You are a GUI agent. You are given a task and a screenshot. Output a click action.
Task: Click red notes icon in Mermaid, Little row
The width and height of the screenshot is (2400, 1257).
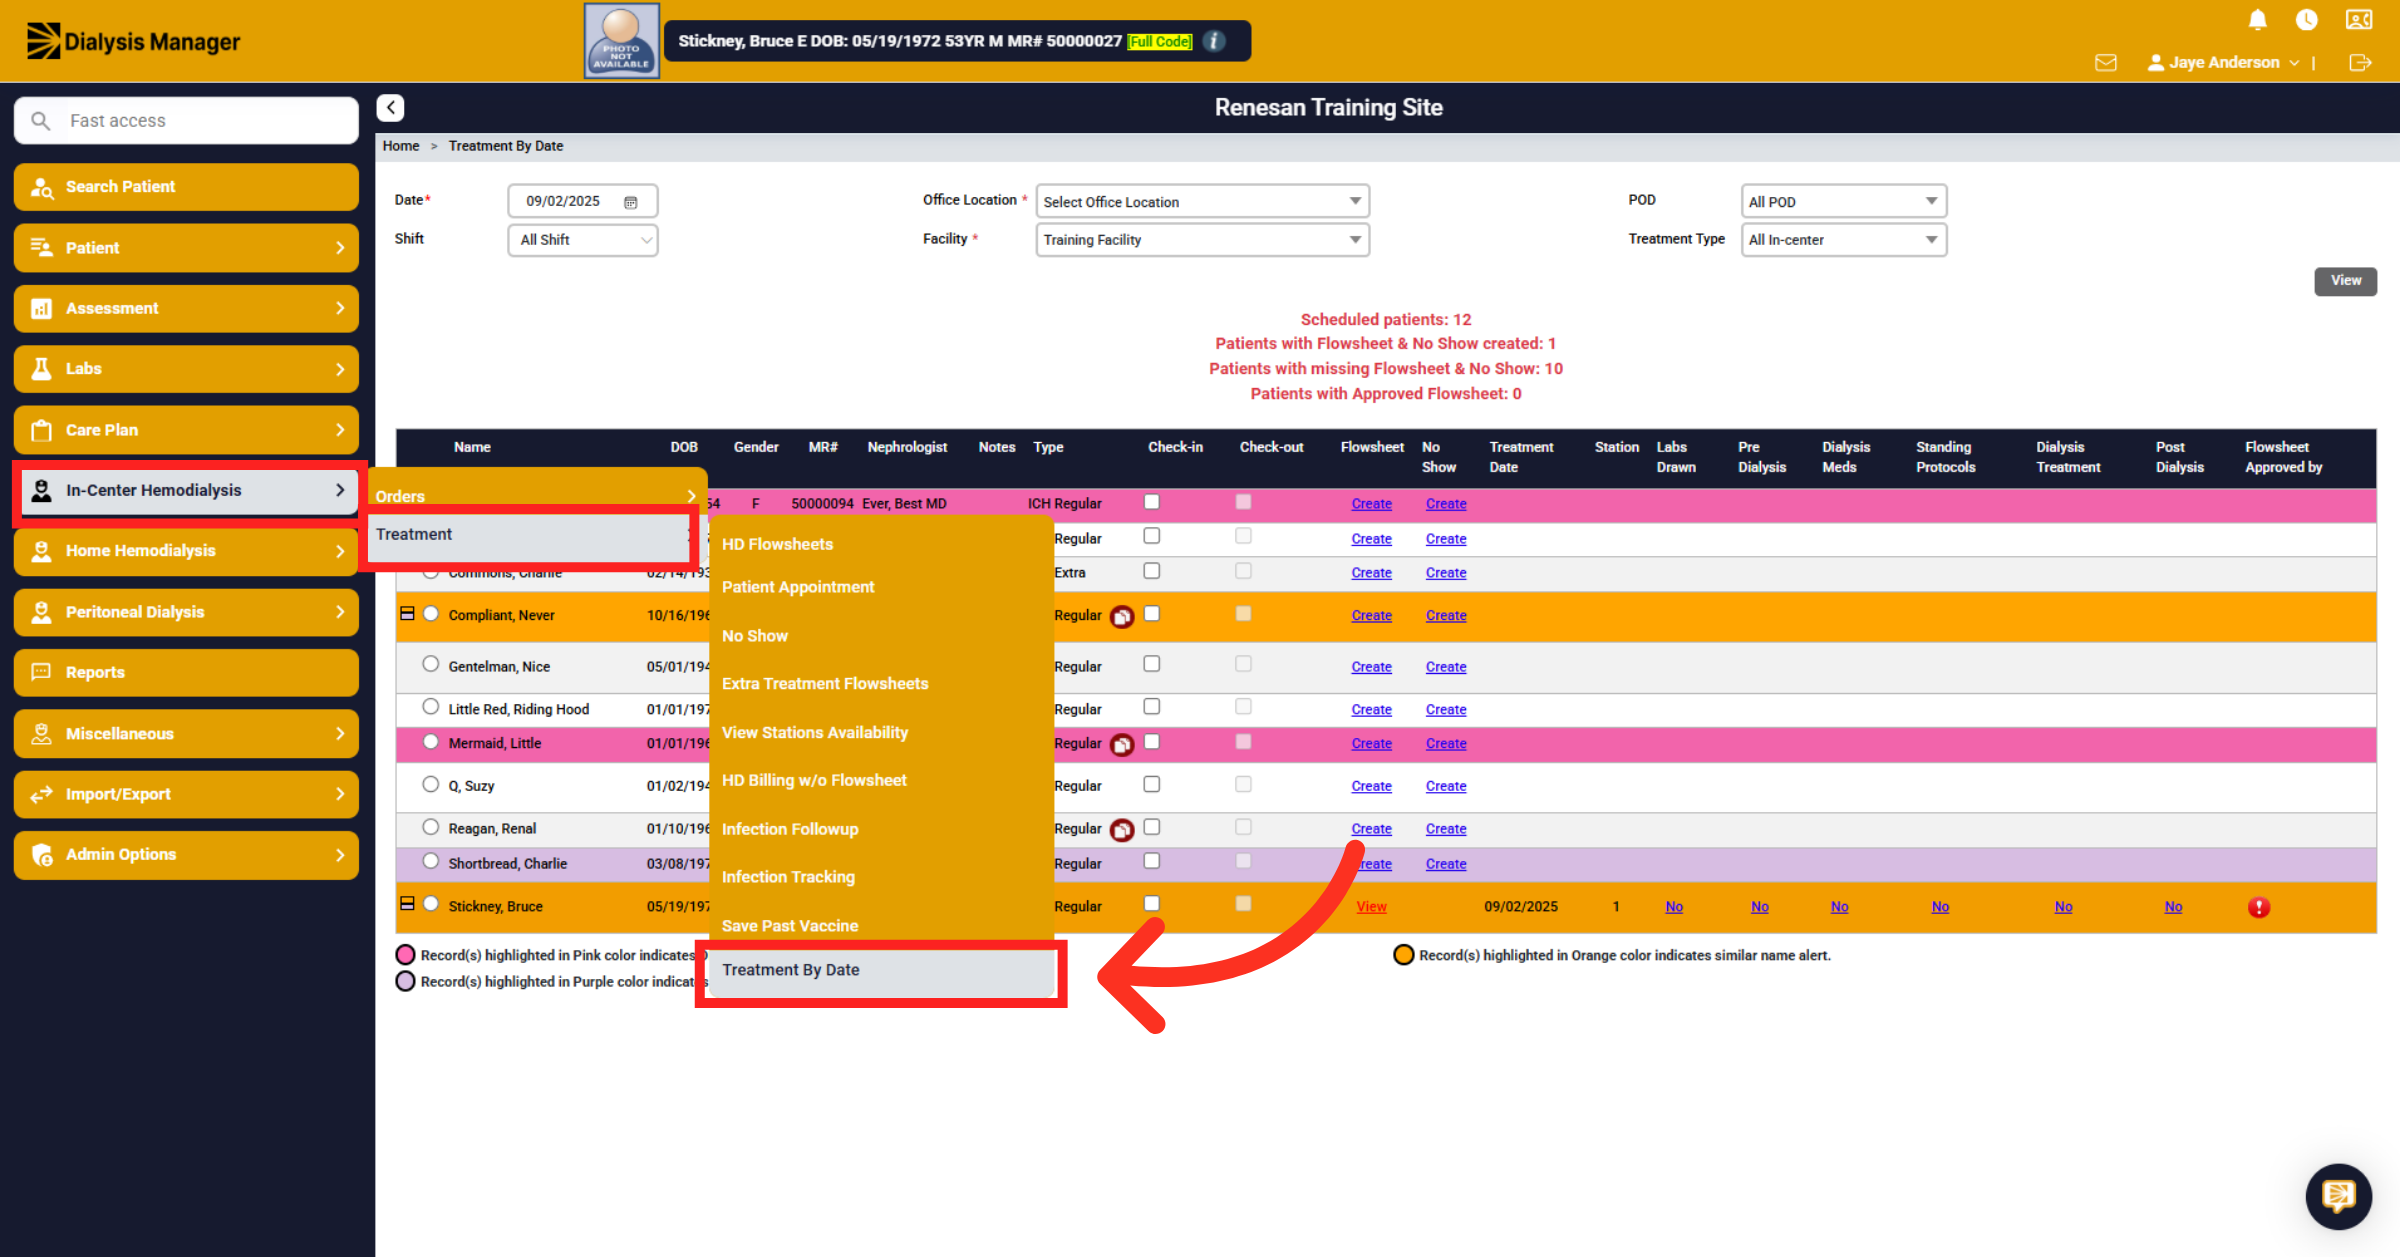coord(1122,745)
